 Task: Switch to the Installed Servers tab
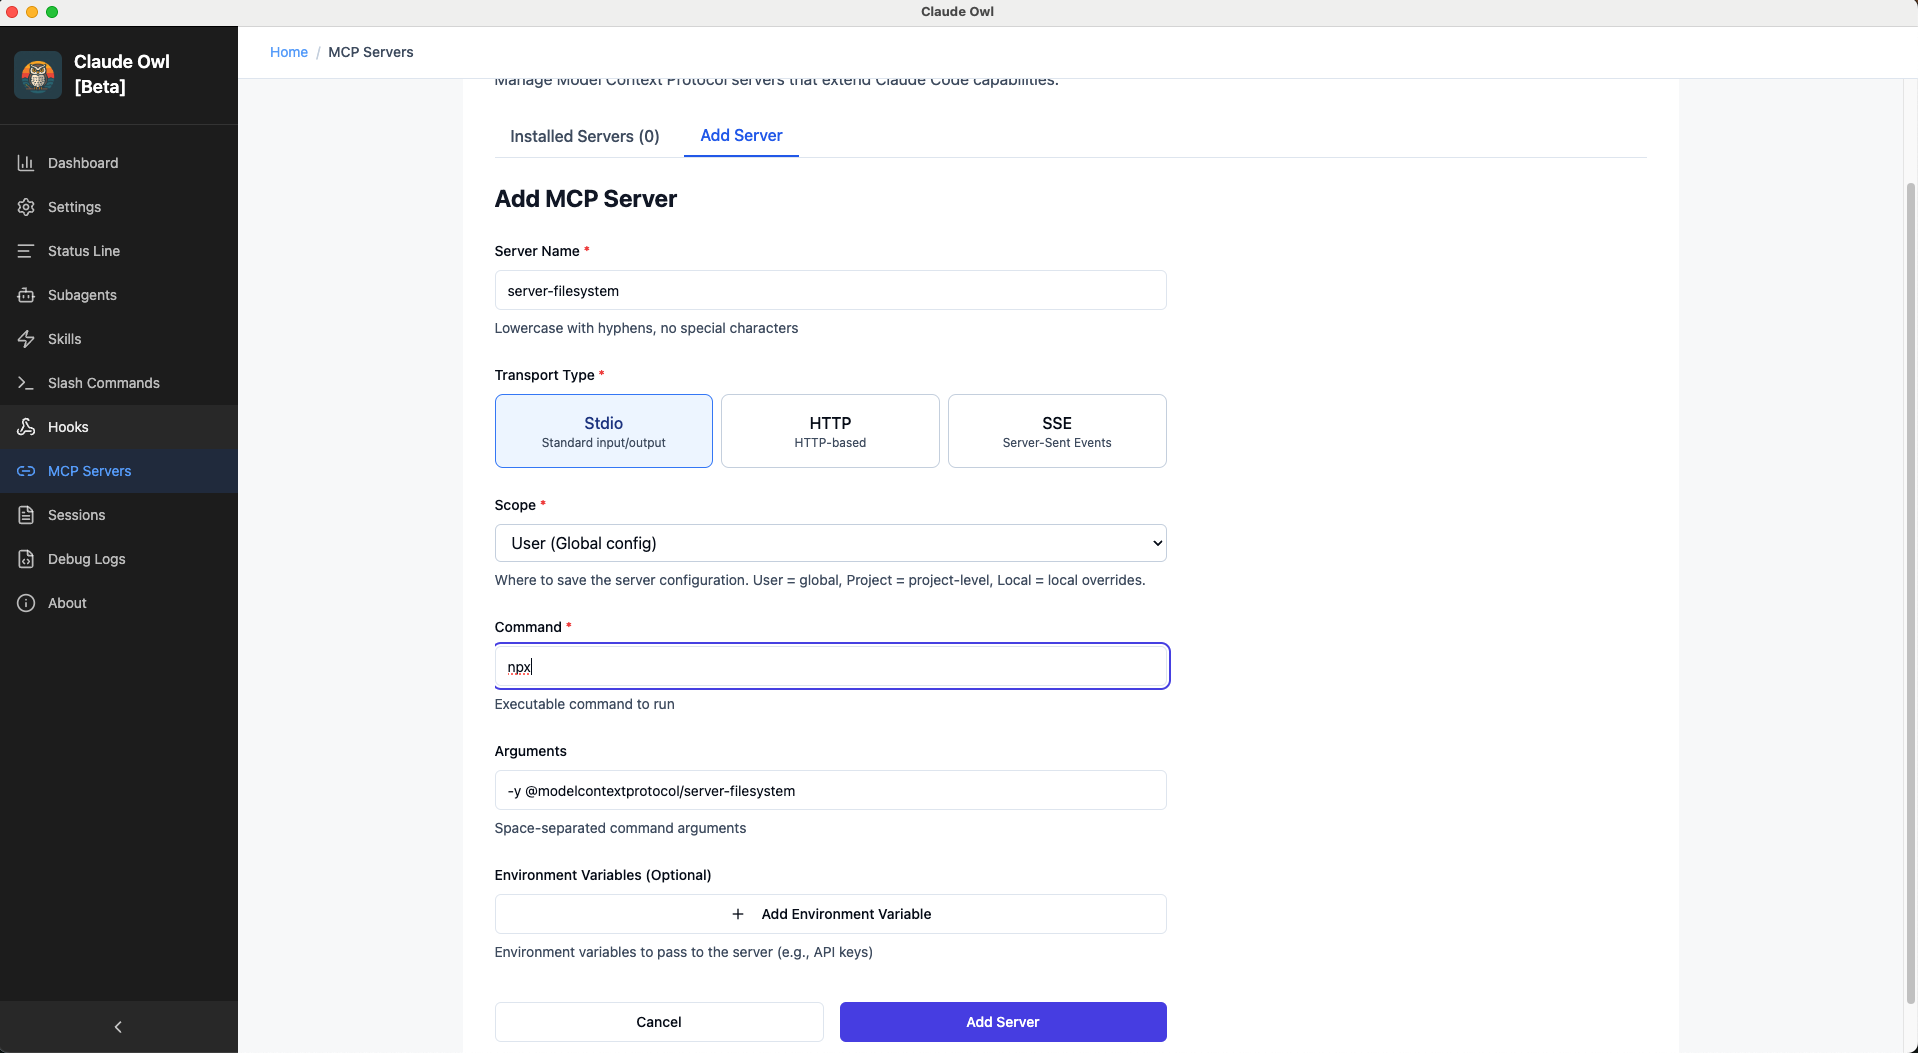click(x=584, y=136)
